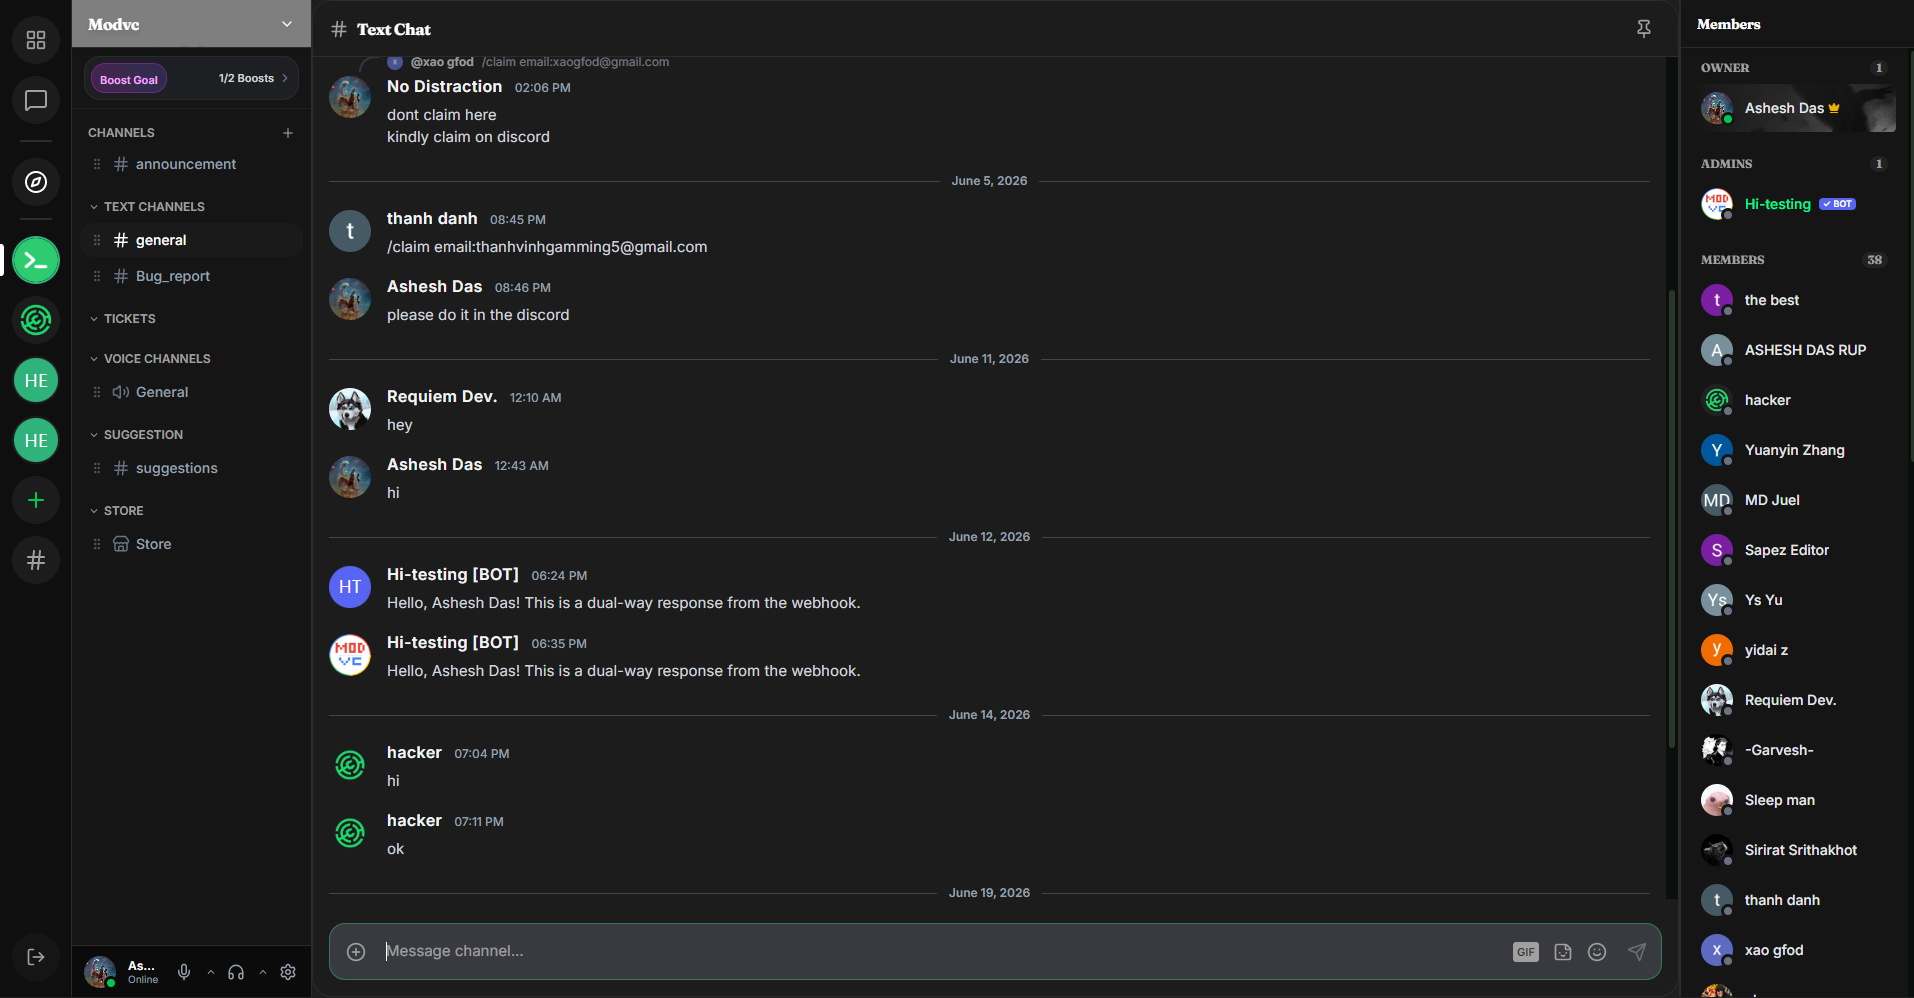Click the chat vertical scrollbar
The width and height of the screenshot is (1914, 998).
(x=1671, y=518)
